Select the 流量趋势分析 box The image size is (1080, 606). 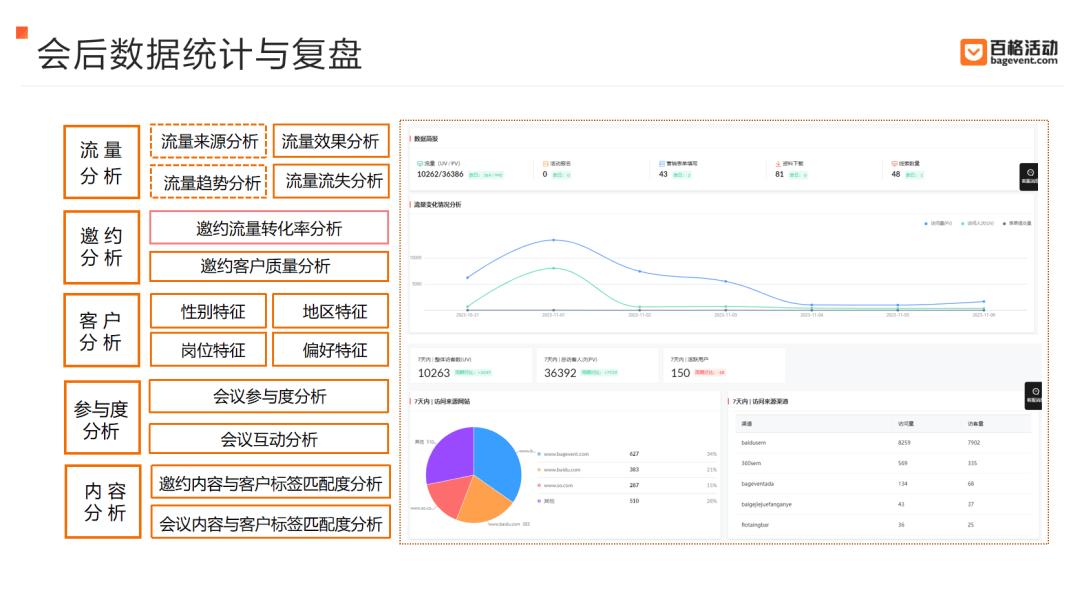click(x=209, y=182)
